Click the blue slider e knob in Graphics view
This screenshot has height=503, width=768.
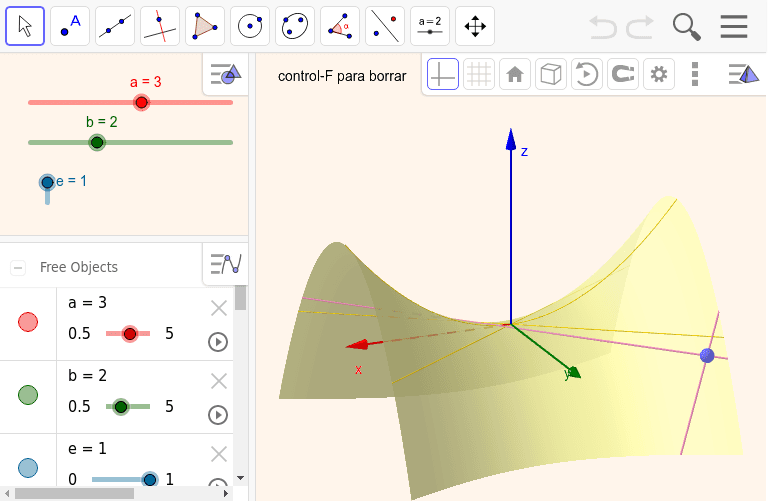coord(47,183)
